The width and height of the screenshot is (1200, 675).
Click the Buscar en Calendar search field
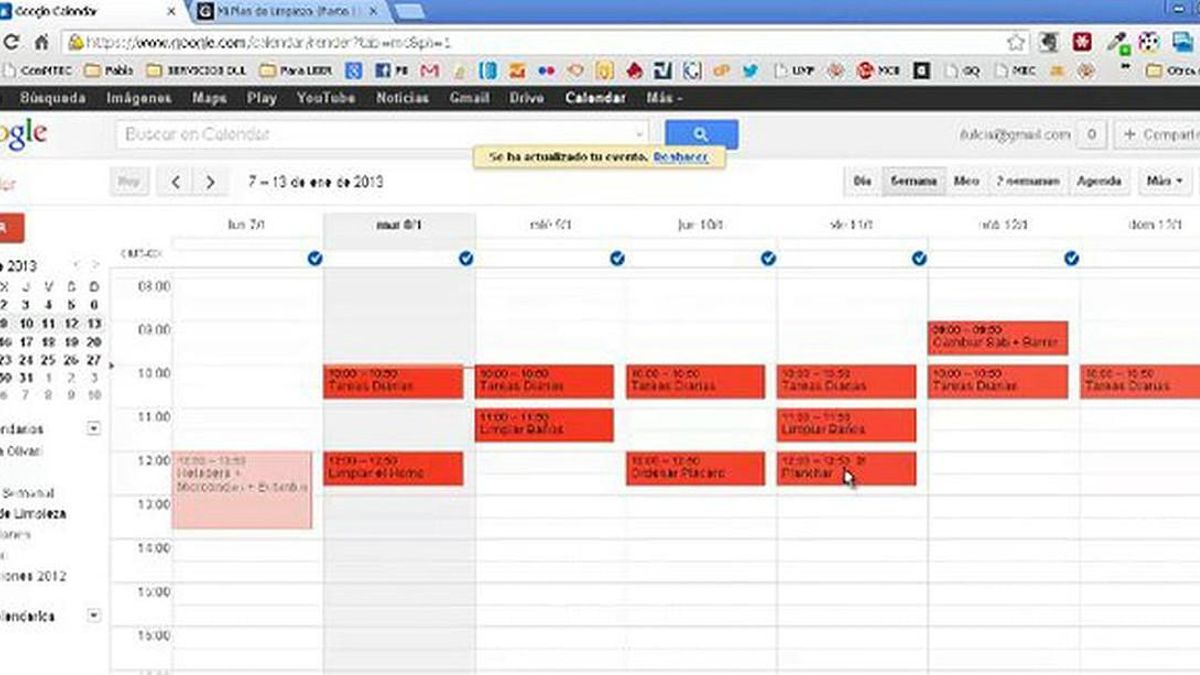382,134
